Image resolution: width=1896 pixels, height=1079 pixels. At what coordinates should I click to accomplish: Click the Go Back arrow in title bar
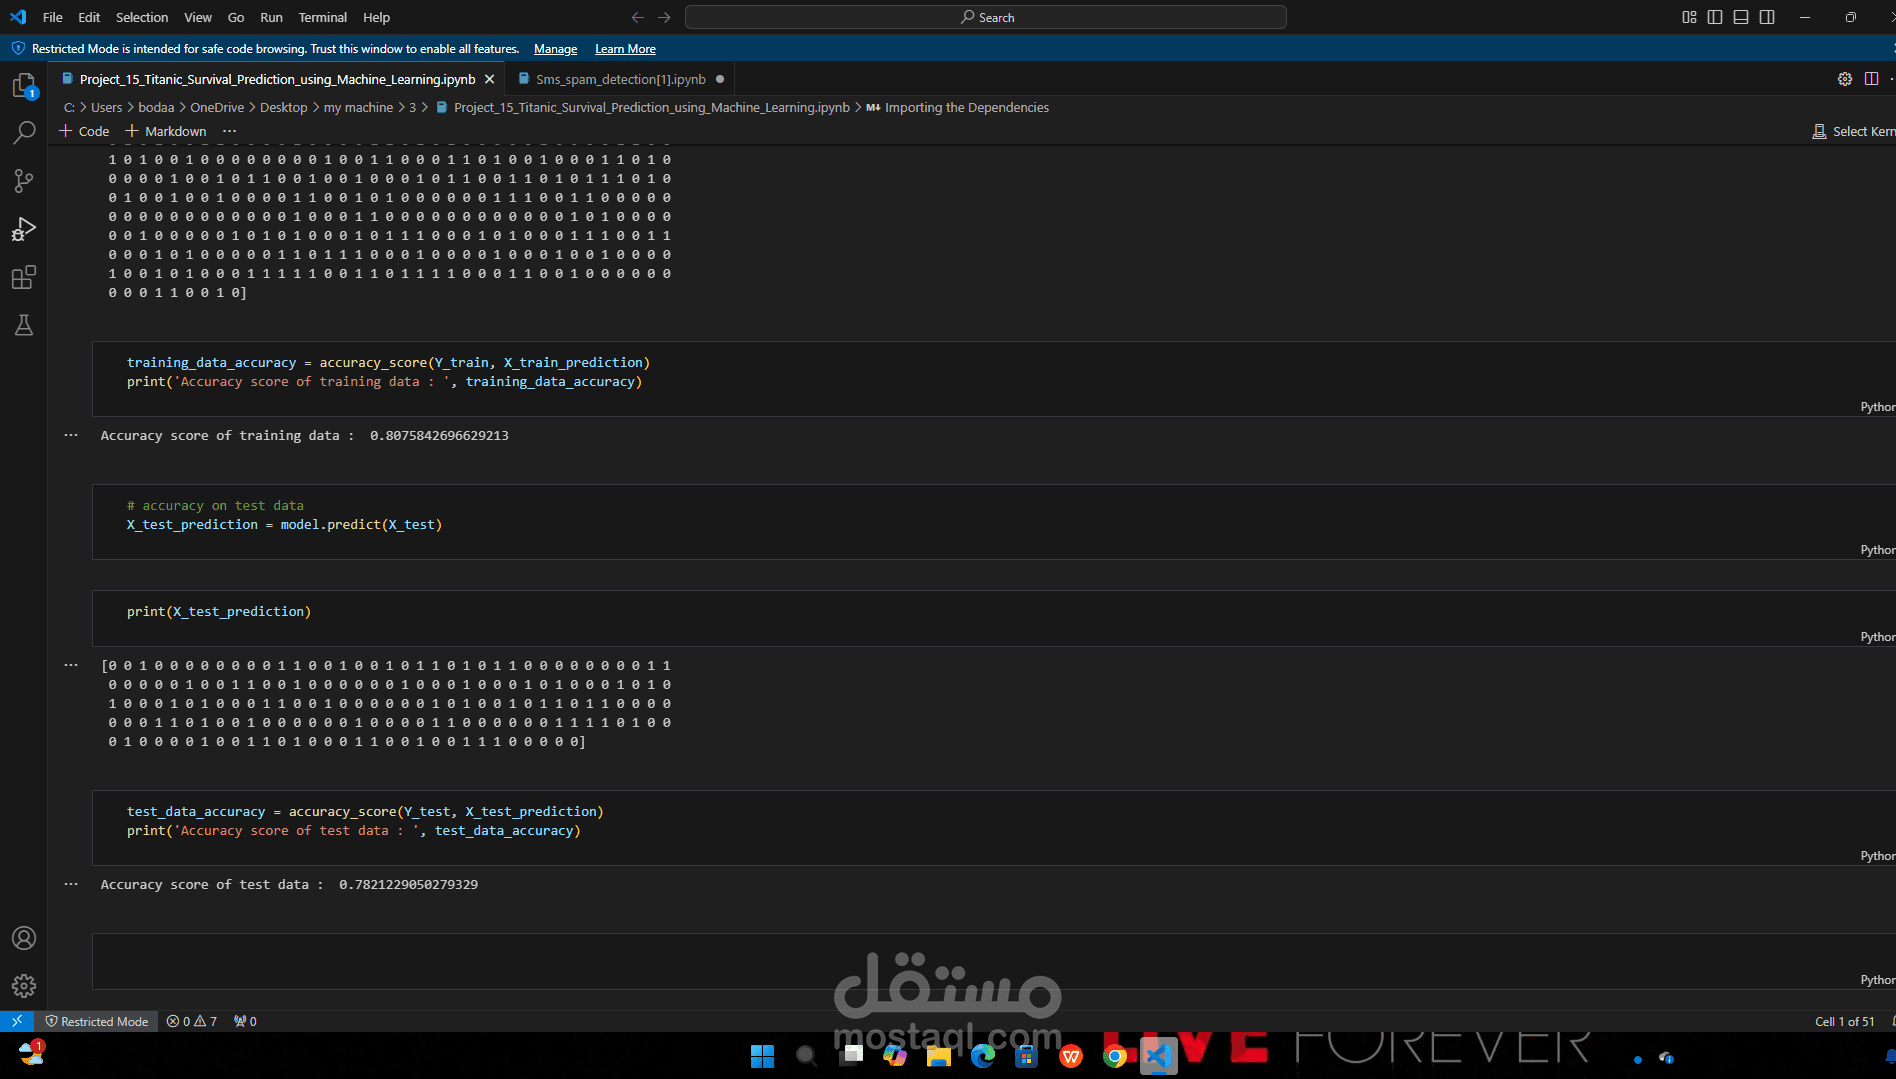coord(638,17)
